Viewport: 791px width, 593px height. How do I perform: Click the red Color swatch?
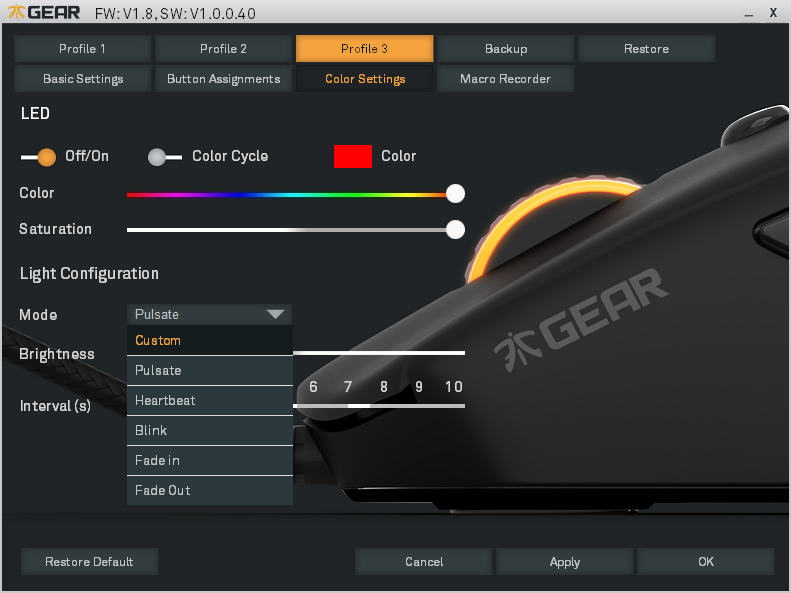(x=352, y=156)
